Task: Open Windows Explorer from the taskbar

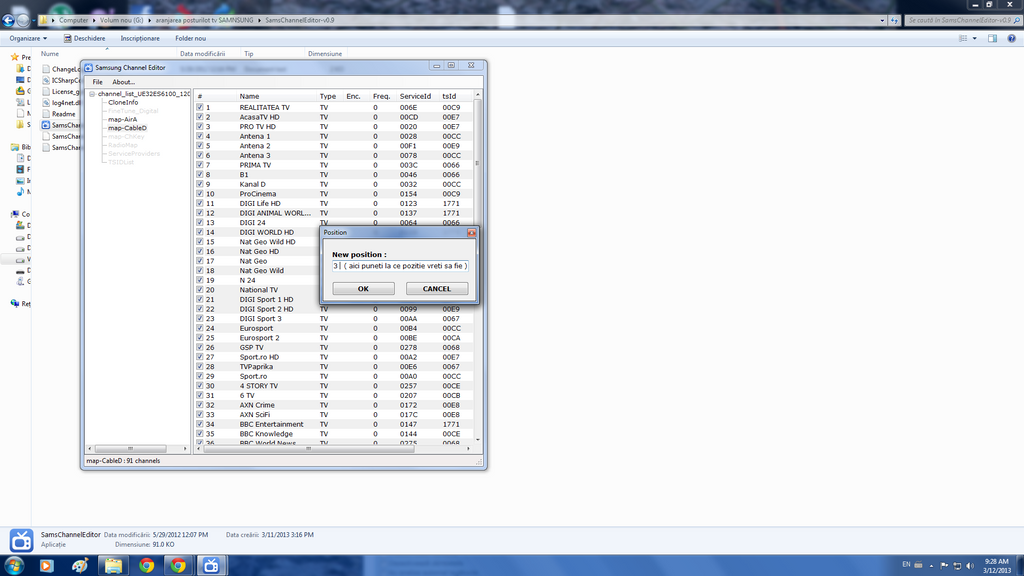Action: tap(113, 566)
